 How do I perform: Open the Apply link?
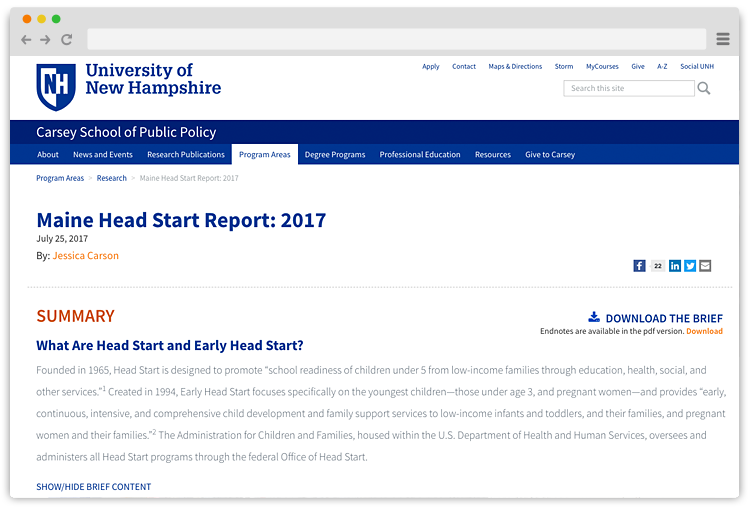coord(430,66)
